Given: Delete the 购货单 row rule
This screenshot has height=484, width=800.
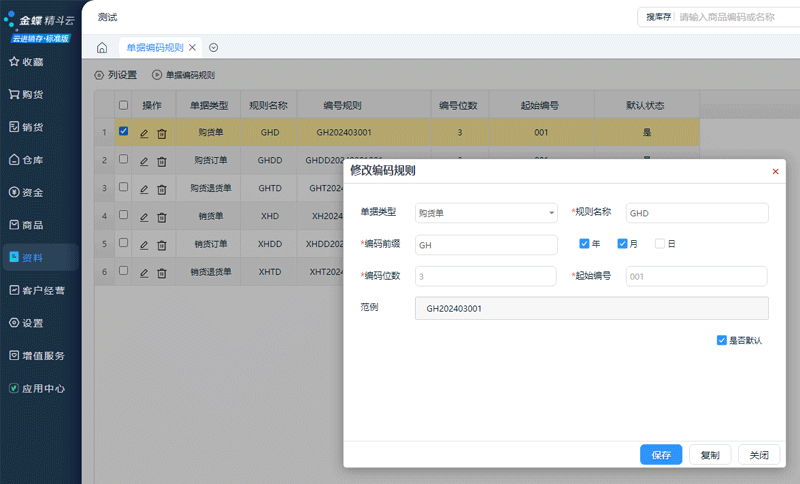Looking at the screenshot, I should coord(162,134).
